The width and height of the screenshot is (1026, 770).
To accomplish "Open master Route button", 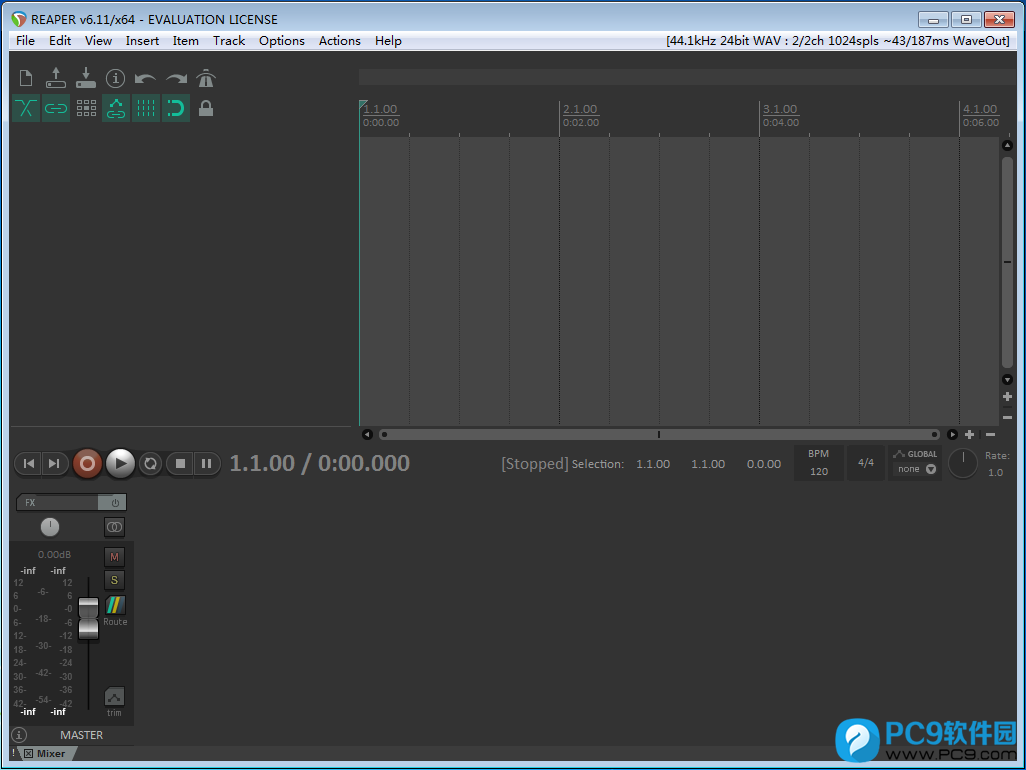I will click(x=115, y=605).
